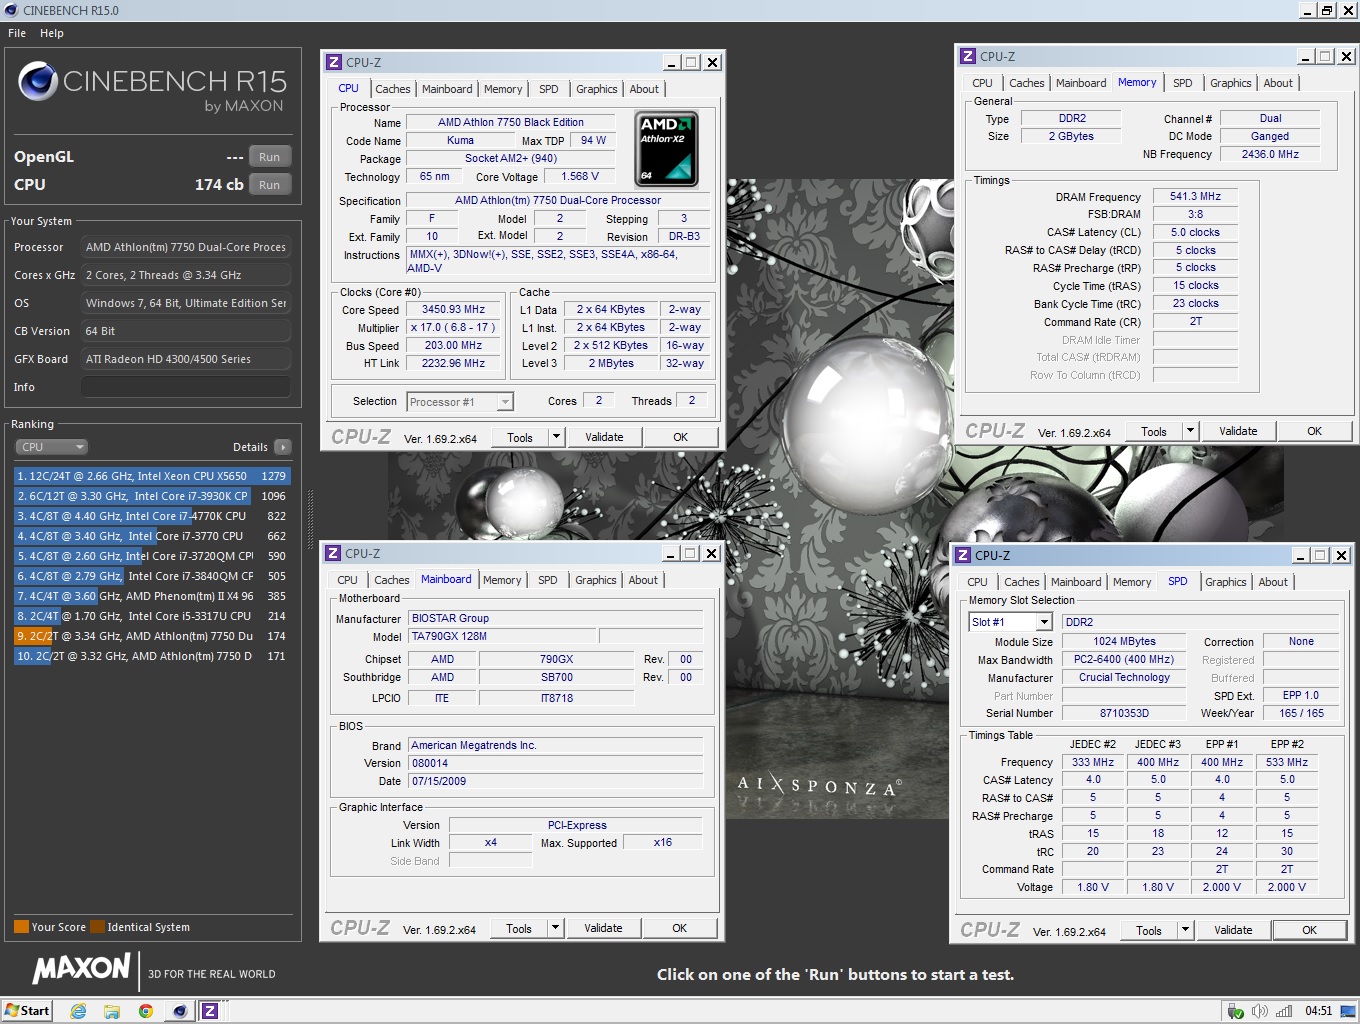
Task: Click the Core Speed value 3450.93 MHz
Action: (x=453, y=310)
